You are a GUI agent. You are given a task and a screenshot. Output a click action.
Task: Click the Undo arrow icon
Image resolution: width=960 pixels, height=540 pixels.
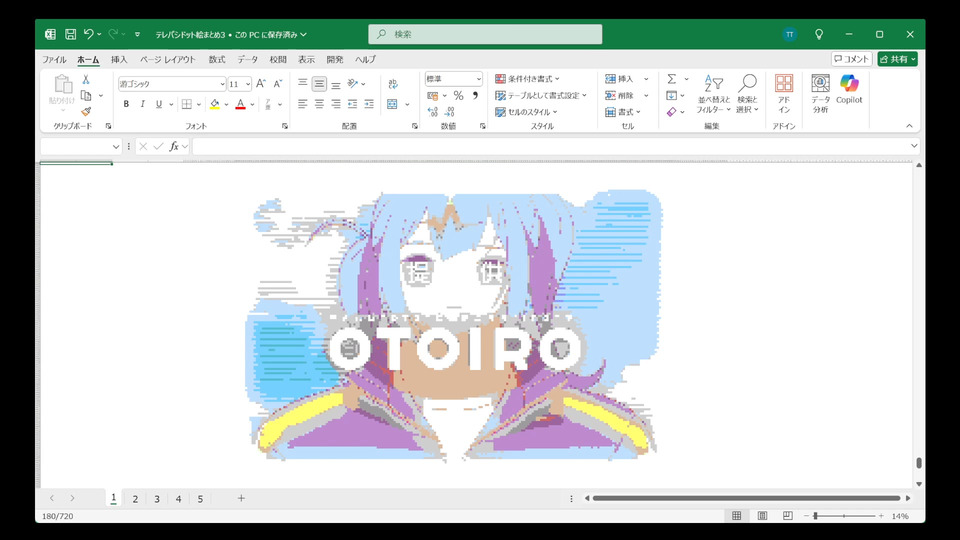click(x=89, y=34)
